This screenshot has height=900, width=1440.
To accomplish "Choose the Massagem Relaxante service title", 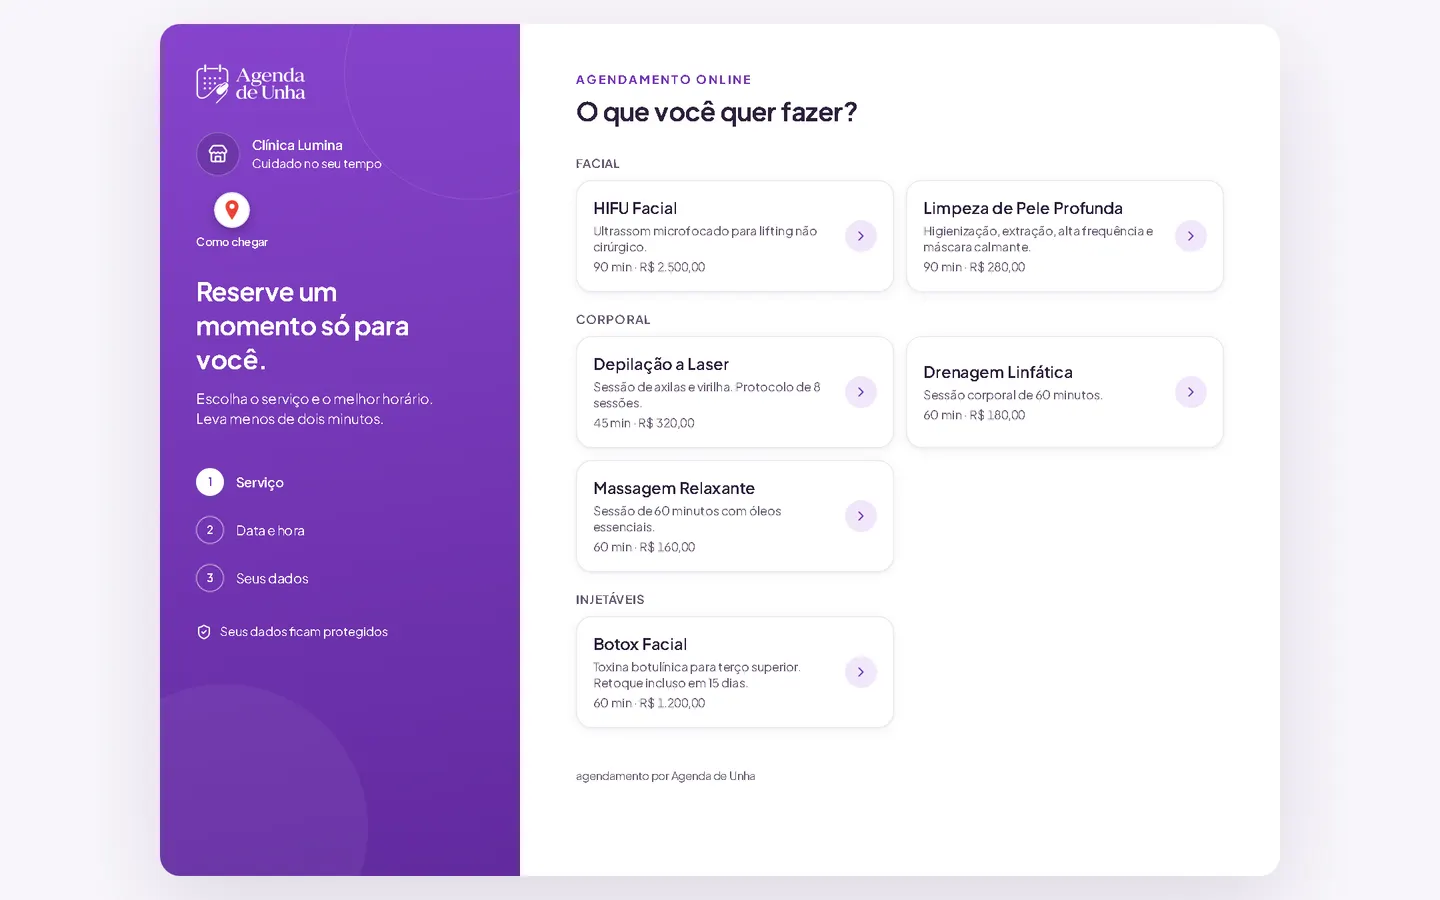I will 674,488.
